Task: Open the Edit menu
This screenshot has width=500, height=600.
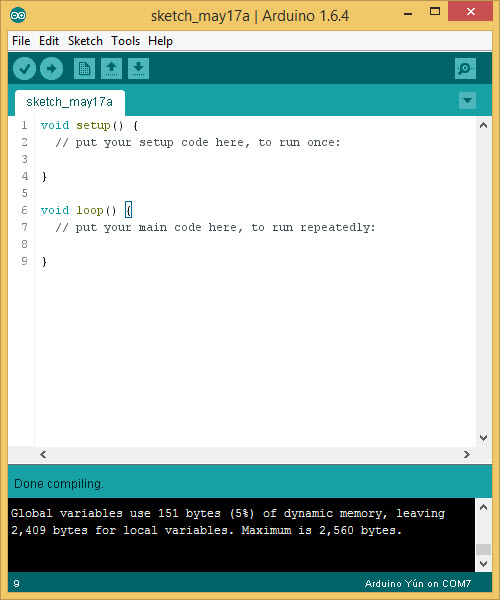Action: click(49, 41)
